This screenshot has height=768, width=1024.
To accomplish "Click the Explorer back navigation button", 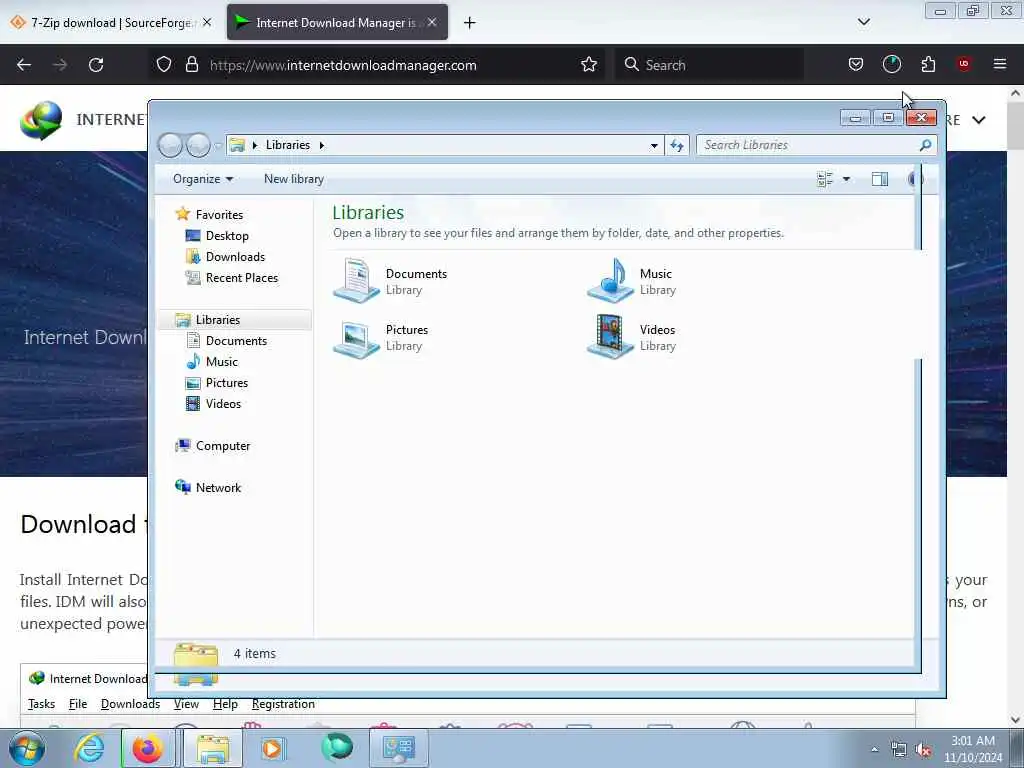I will click(170, 145).
